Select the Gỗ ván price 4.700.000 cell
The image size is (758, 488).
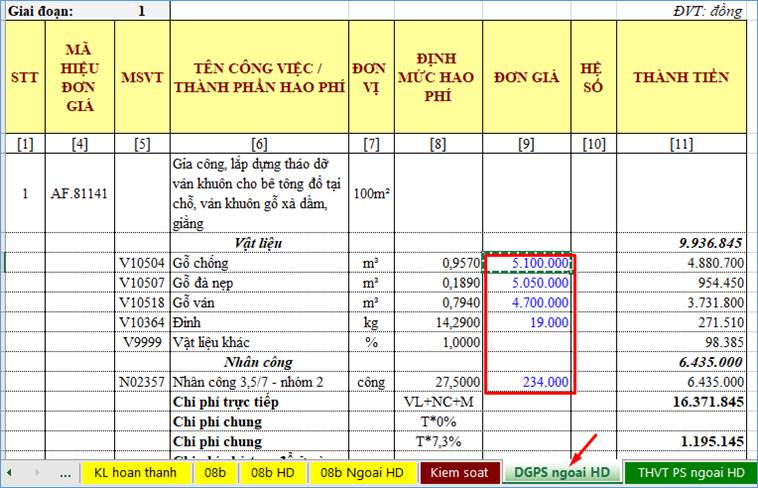click(x=528, y=302)
